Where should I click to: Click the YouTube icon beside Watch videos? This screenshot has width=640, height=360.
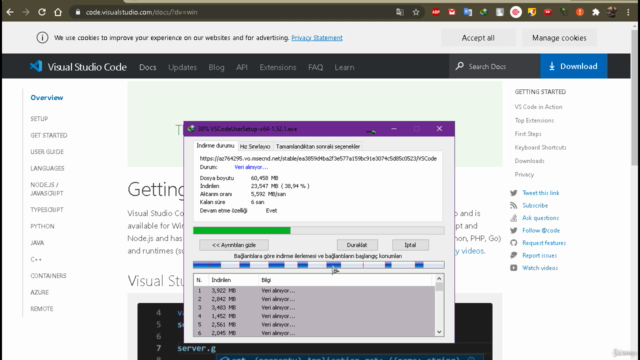513,268
